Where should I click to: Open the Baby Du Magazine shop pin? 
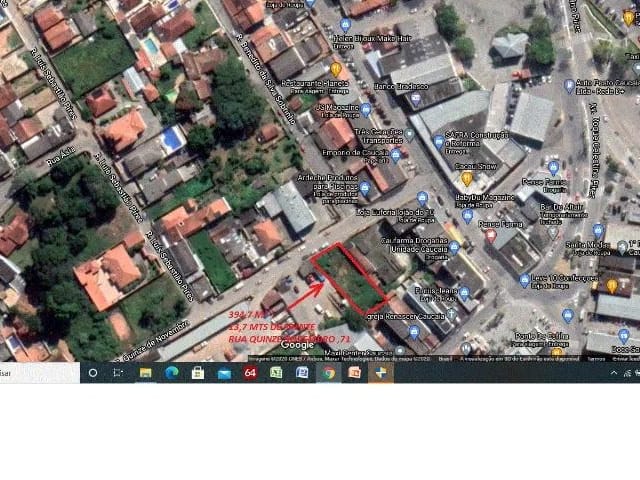tap(468, 216)
